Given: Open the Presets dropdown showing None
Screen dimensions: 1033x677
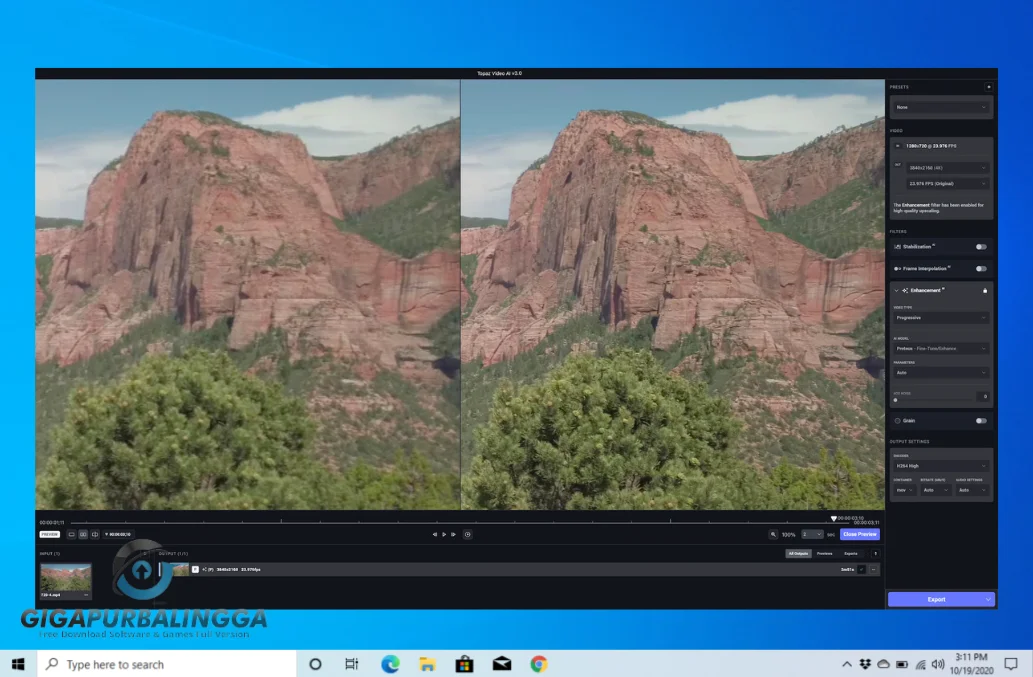Looking at the screenshot, I should (940, 107).
